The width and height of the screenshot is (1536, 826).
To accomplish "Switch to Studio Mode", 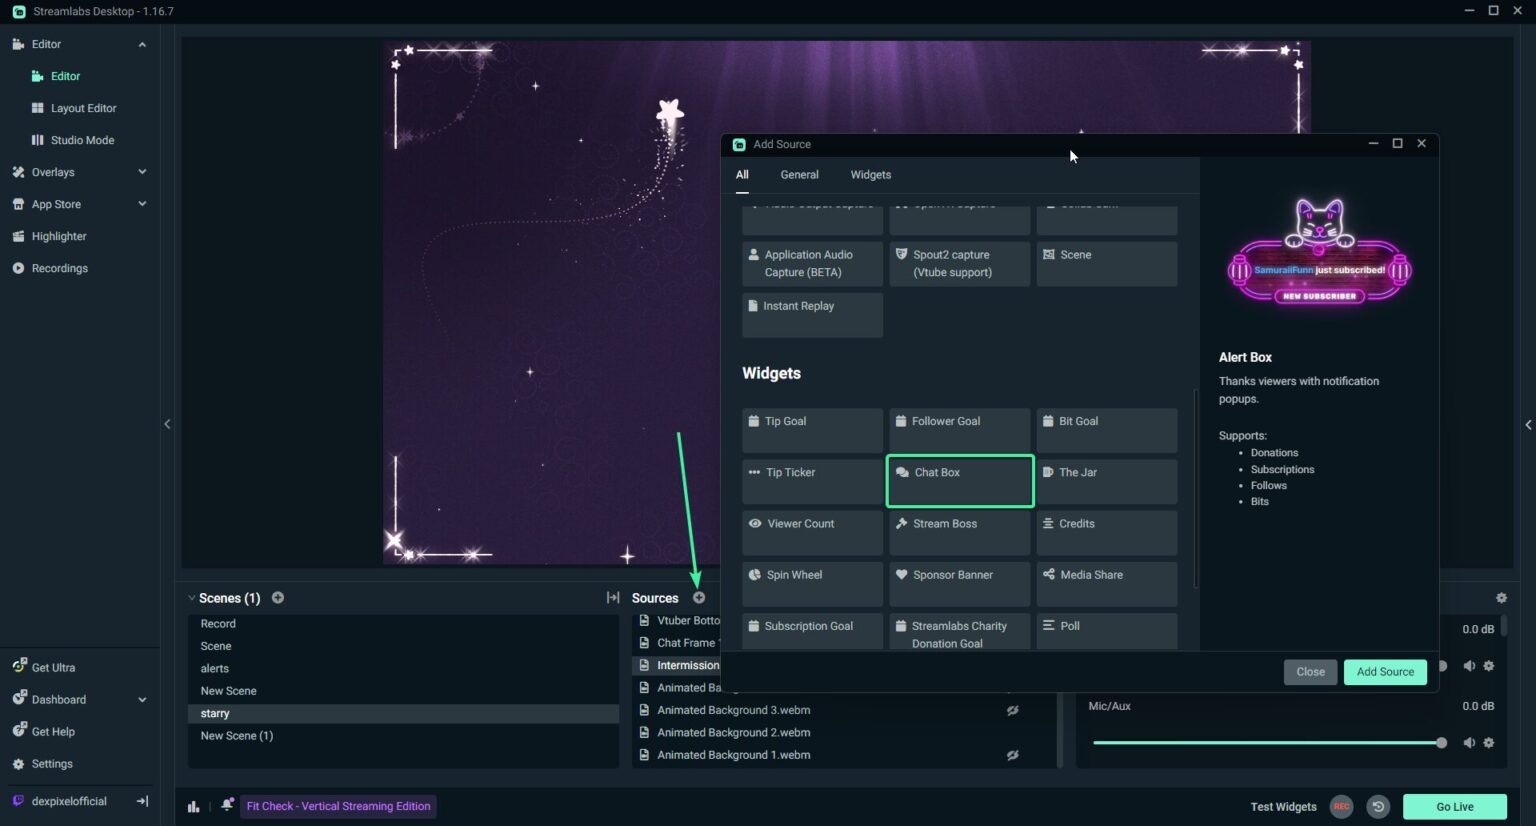I will (80, 140).
